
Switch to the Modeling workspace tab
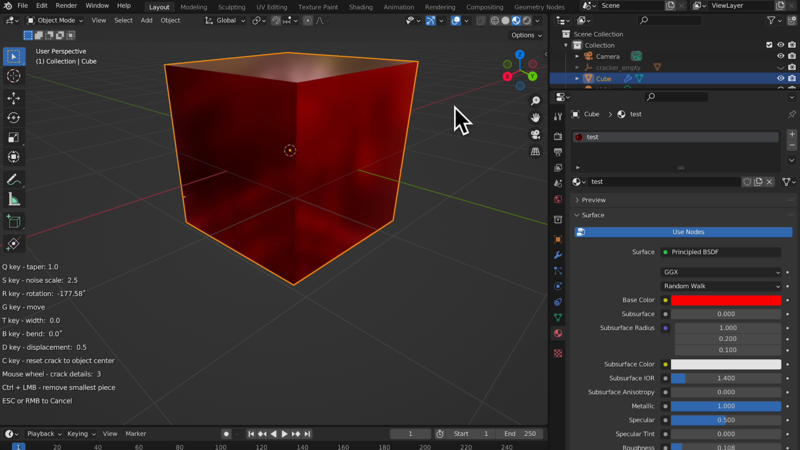193,7
